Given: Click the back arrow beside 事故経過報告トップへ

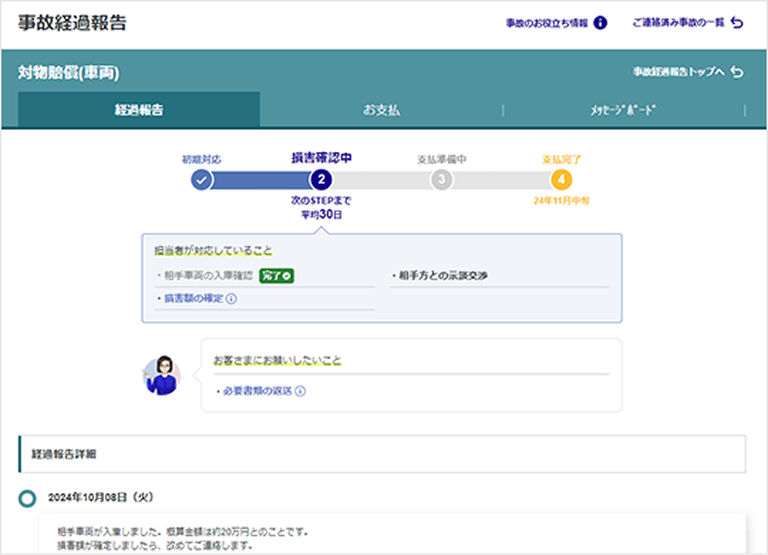Looking at the screenshot, I should [x=738, y=72].
